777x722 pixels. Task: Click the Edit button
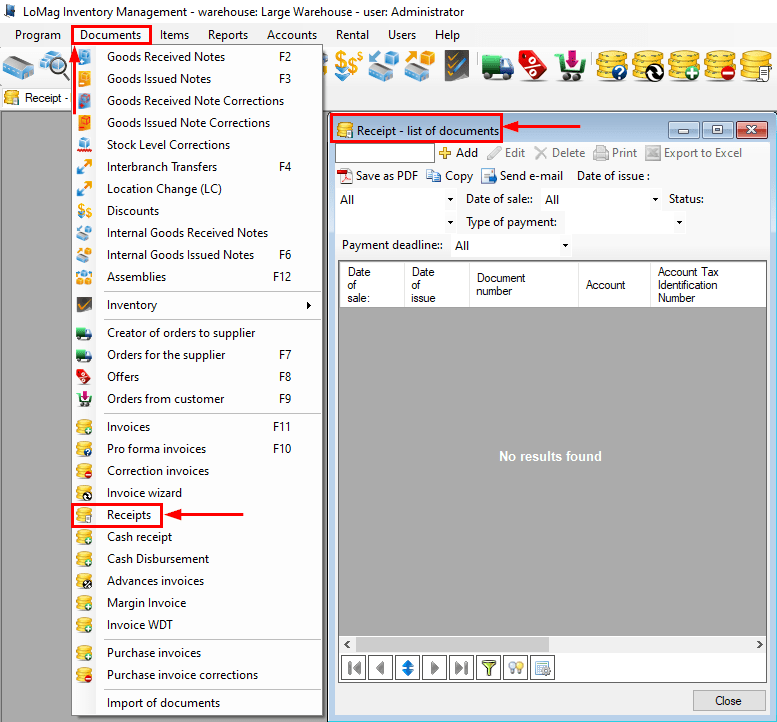(x=506, y=153)
